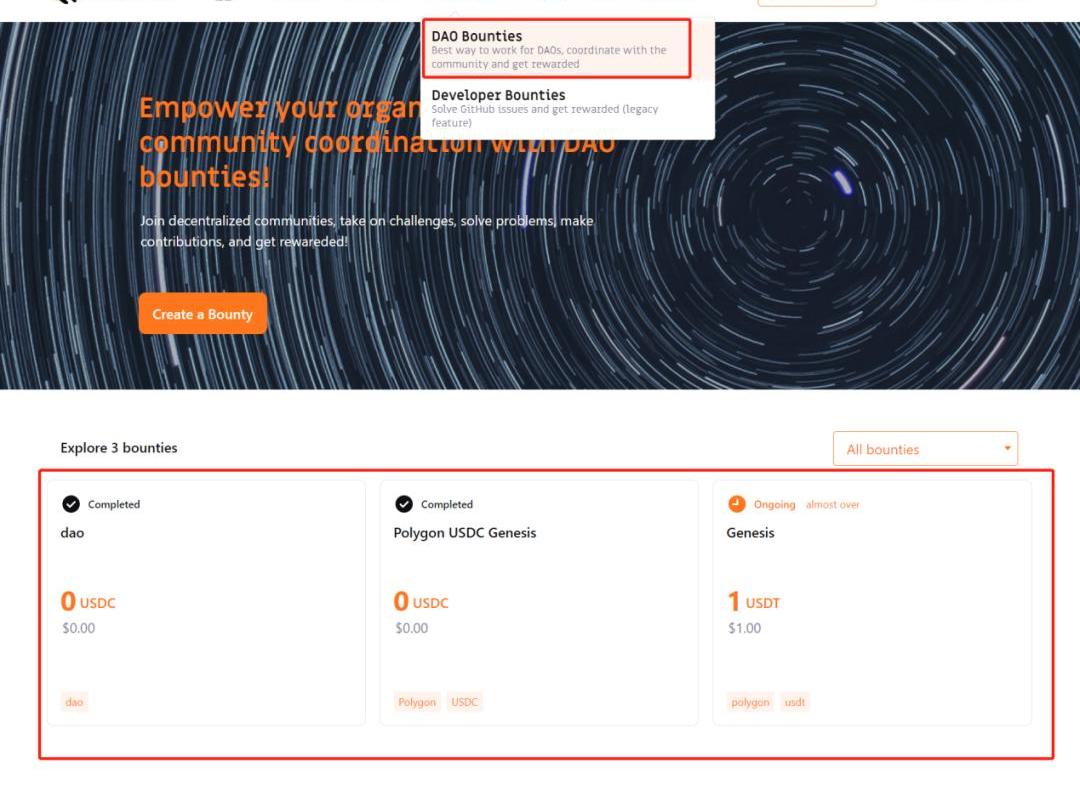Screen dimensions: 1080x789
Task: Open the Polygon USDC Genesis bounty title
Action: 464,533
